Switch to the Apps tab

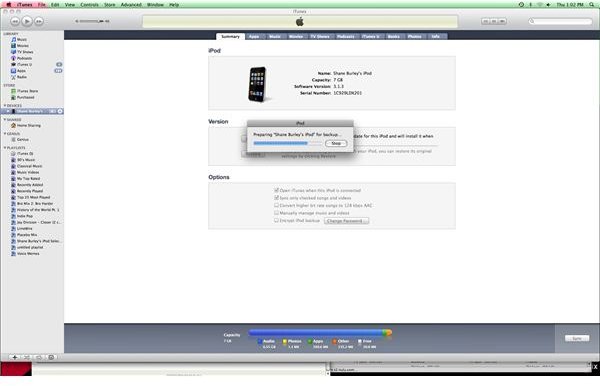click(254, 37)
